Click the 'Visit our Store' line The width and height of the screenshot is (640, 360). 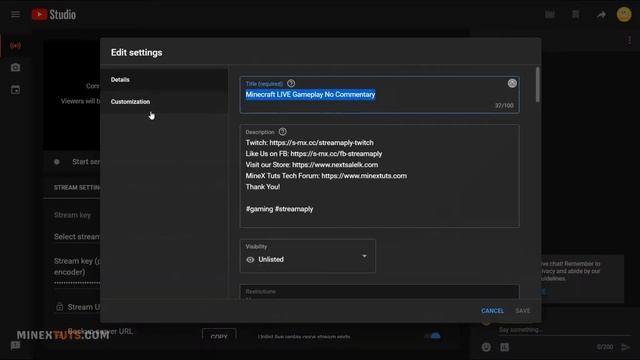[312, 165]
